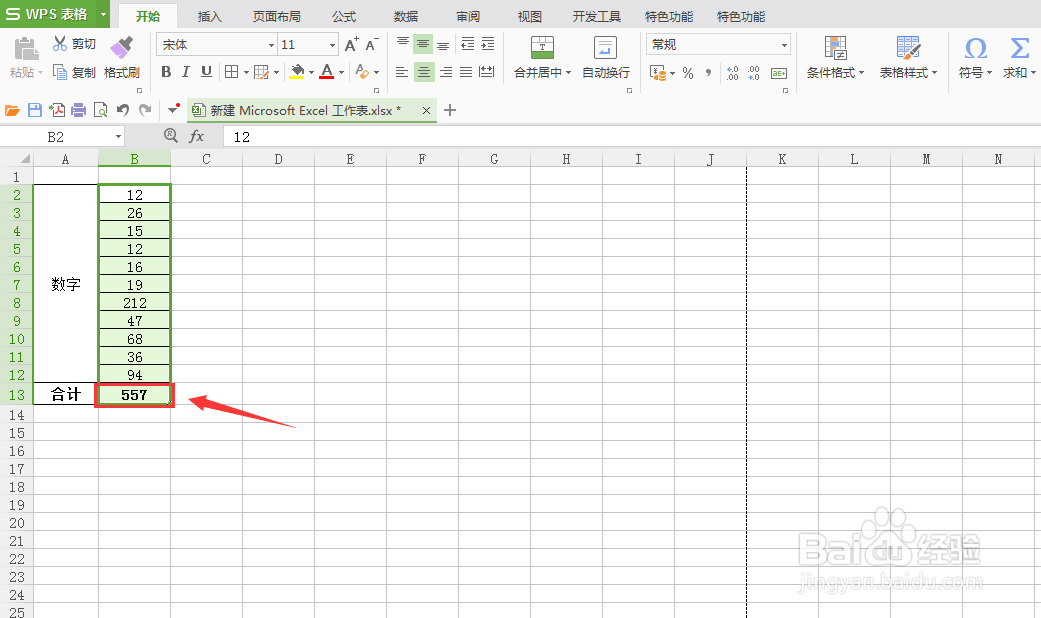1041x618 pixels.
Task: Click the Merge and Center icon
Action: 542,48
